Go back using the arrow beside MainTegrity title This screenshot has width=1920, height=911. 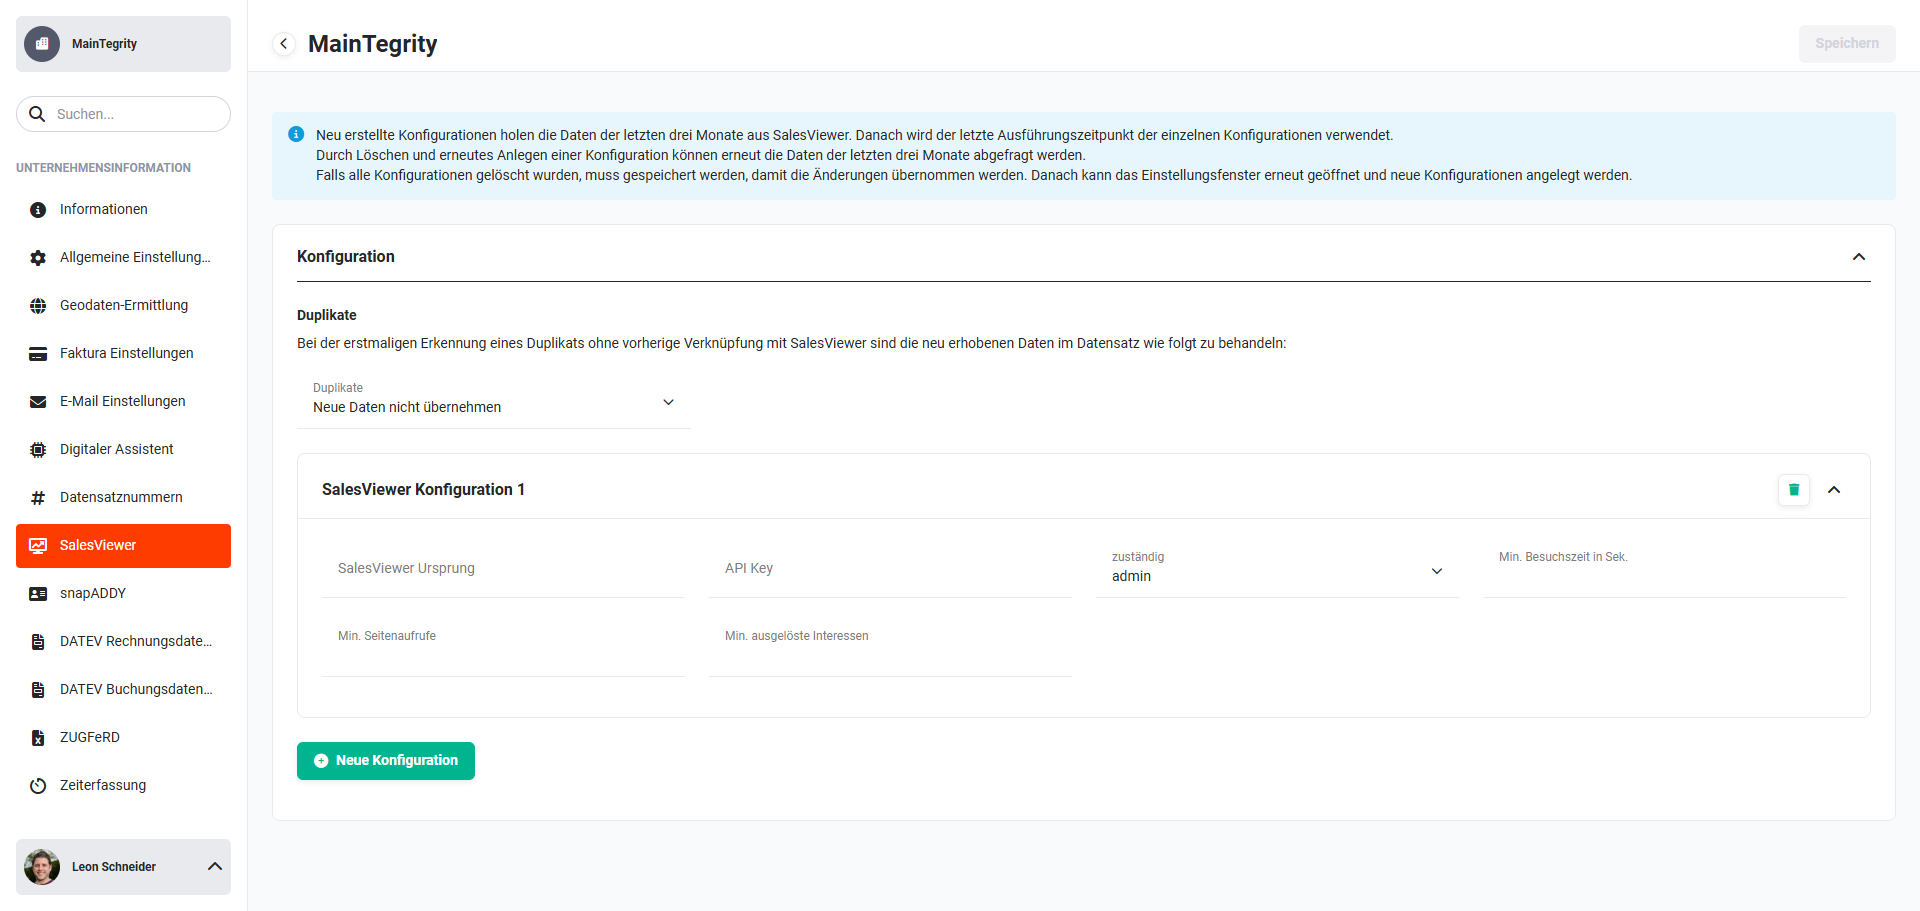284,44
